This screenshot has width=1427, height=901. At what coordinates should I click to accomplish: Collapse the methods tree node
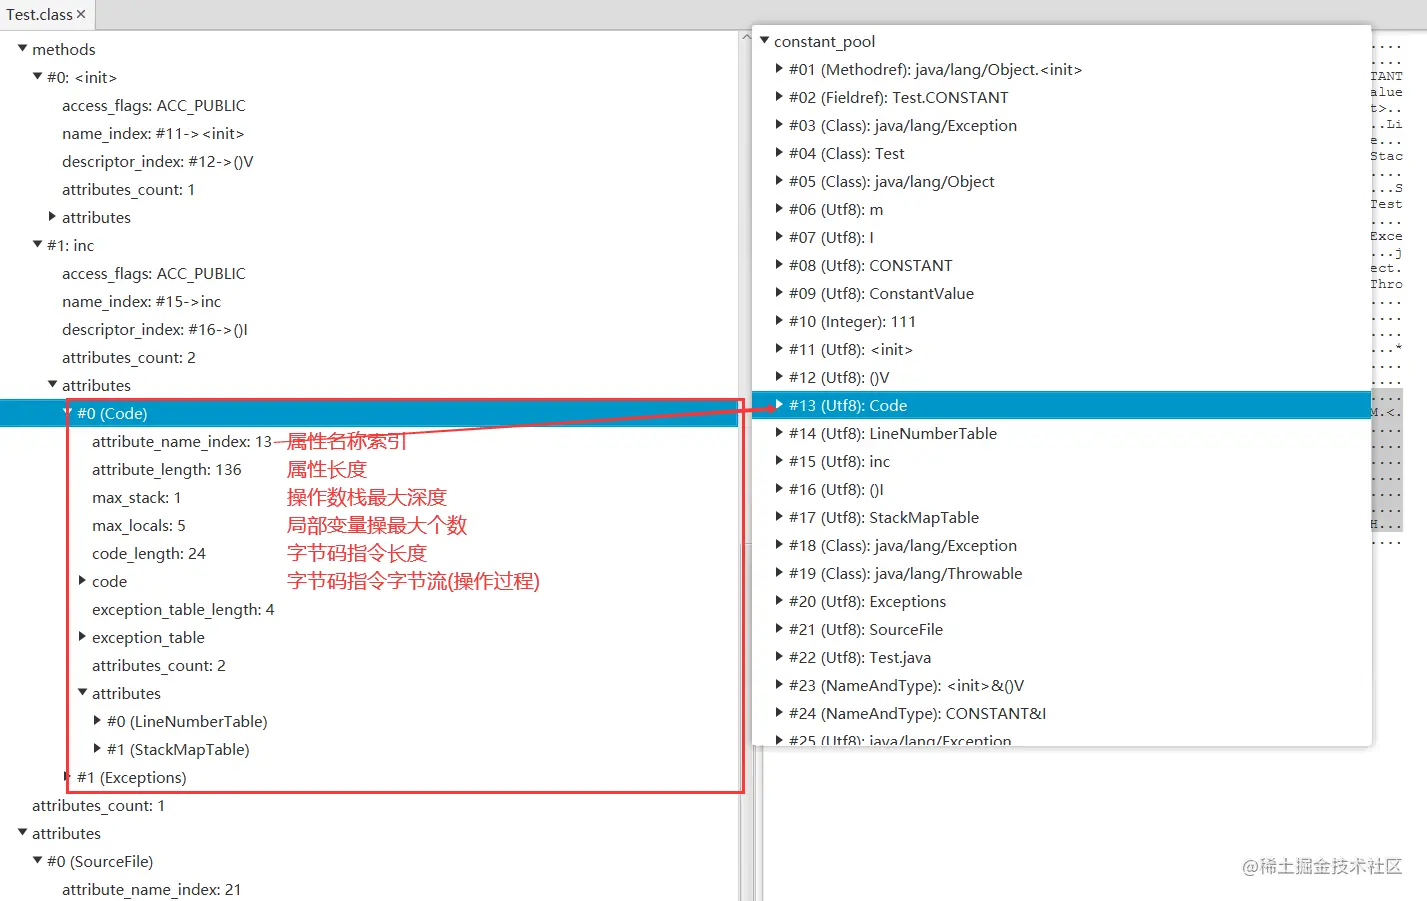click(22, 48)
